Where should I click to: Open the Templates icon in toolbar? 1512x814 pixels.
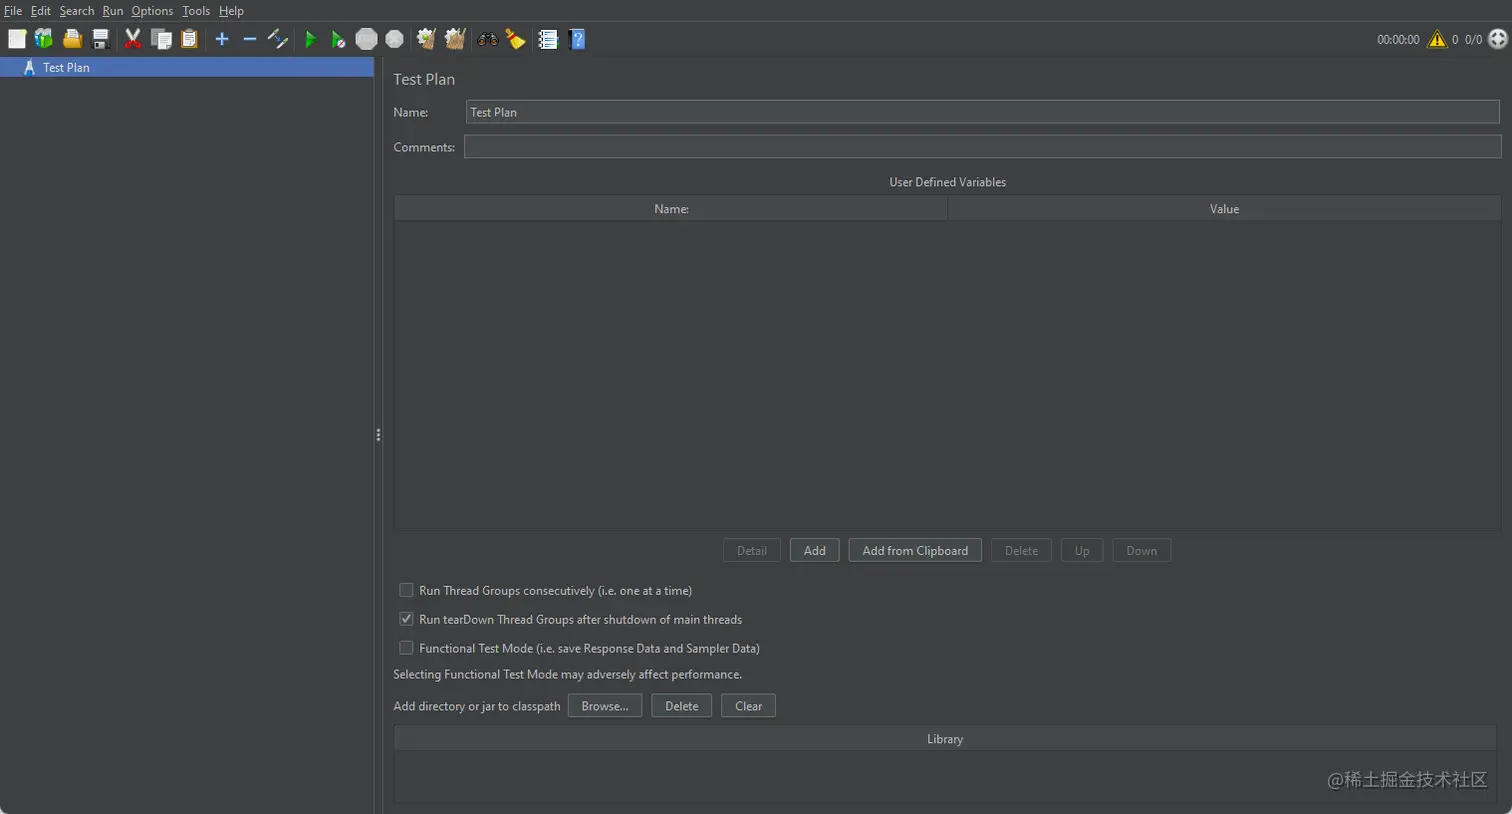(x=44, y=39)
